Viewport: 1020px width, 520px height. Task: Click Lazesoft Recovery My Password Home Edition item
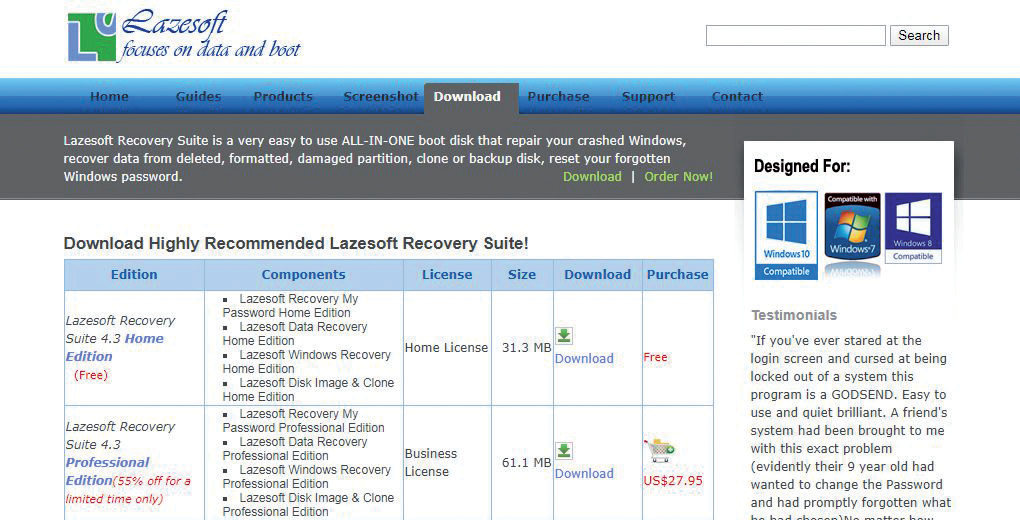click(x=291, y=305)
